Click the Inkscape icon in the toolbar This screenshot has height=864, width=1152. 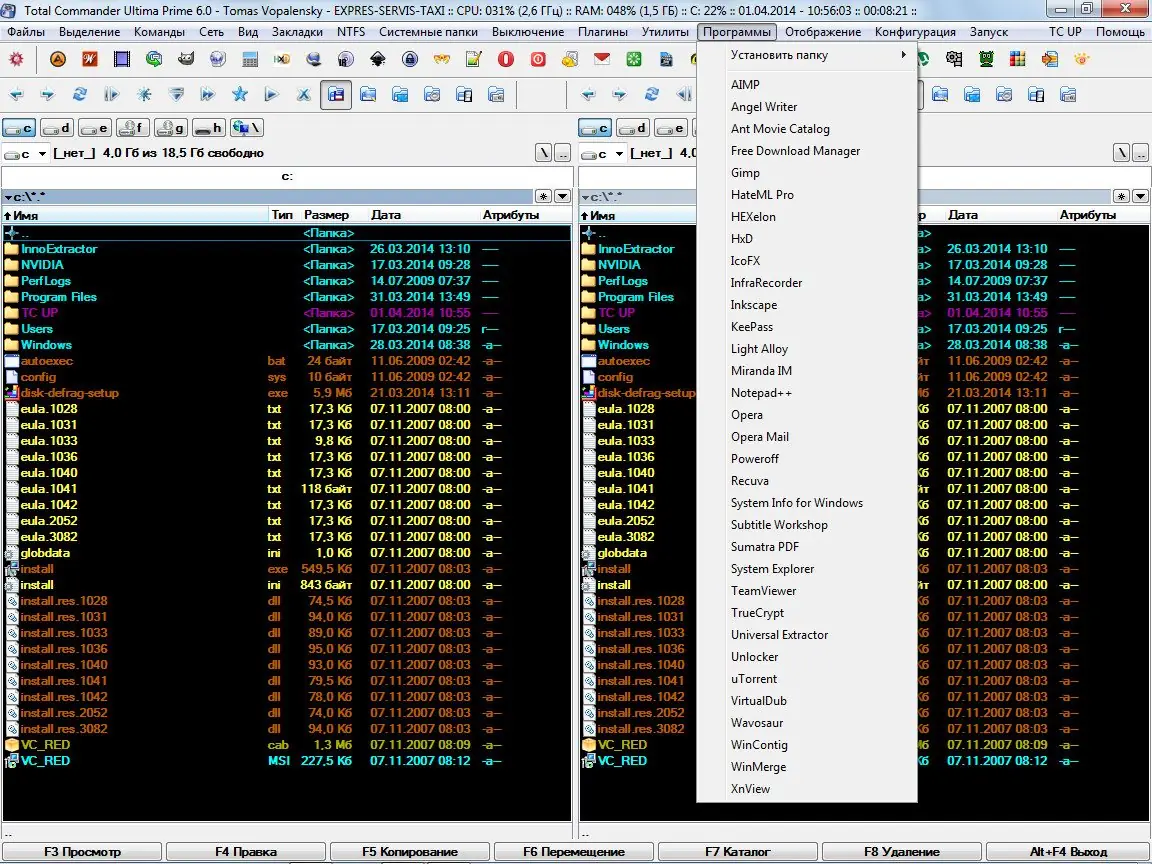(x=378, y=59)
